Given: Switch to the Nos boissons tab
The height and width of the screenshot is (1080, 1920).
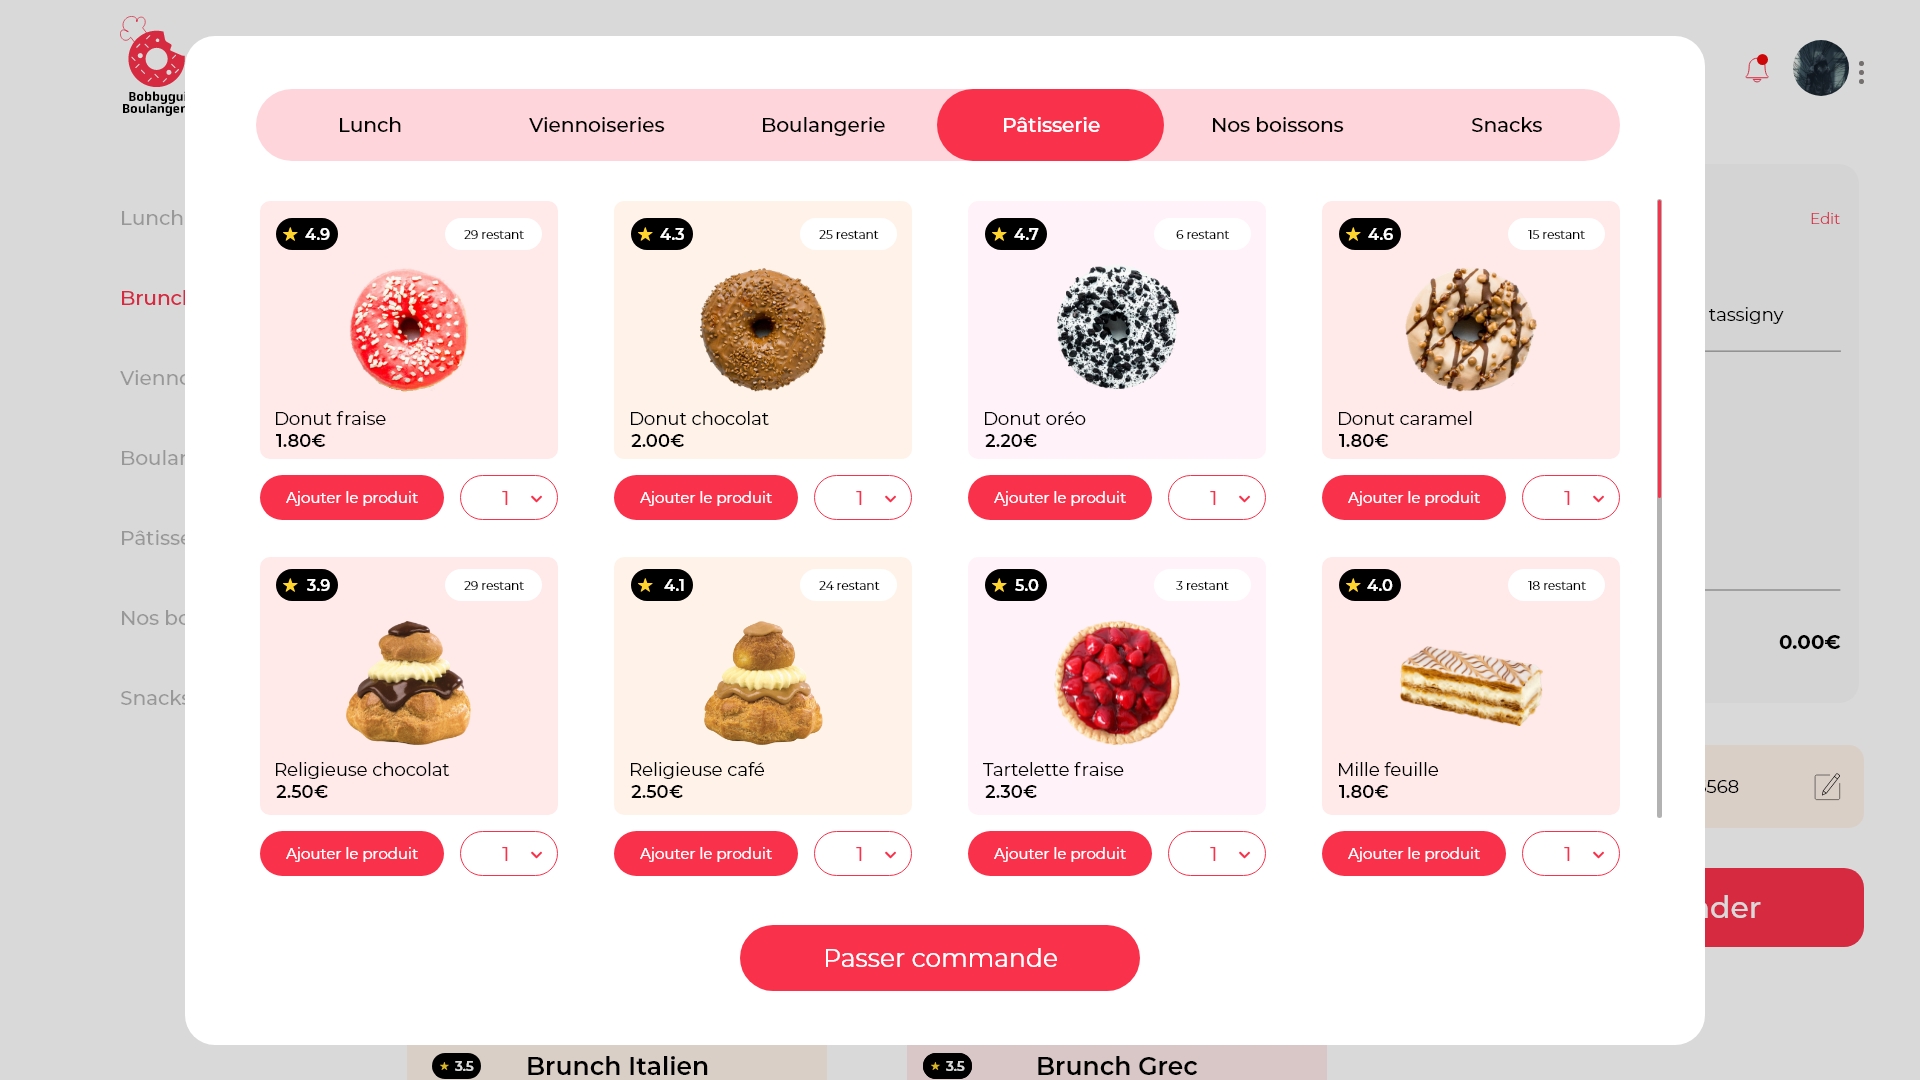Looking at the screenshot, I should tap(1277, 125).
